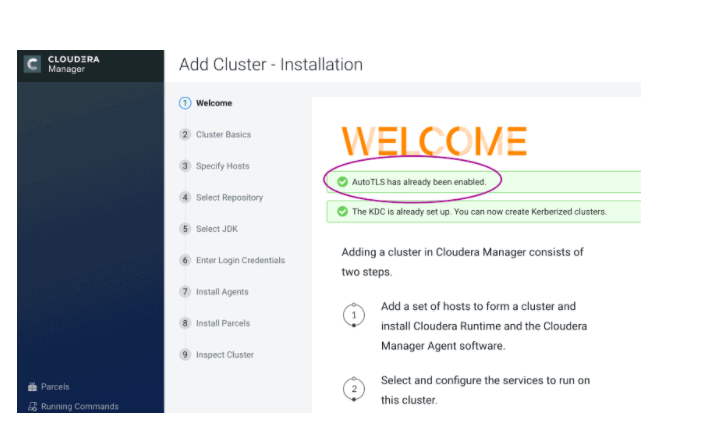723x440 pixels.
Task: Jump to the Select Repository step
Action: [x=229, y=197]
